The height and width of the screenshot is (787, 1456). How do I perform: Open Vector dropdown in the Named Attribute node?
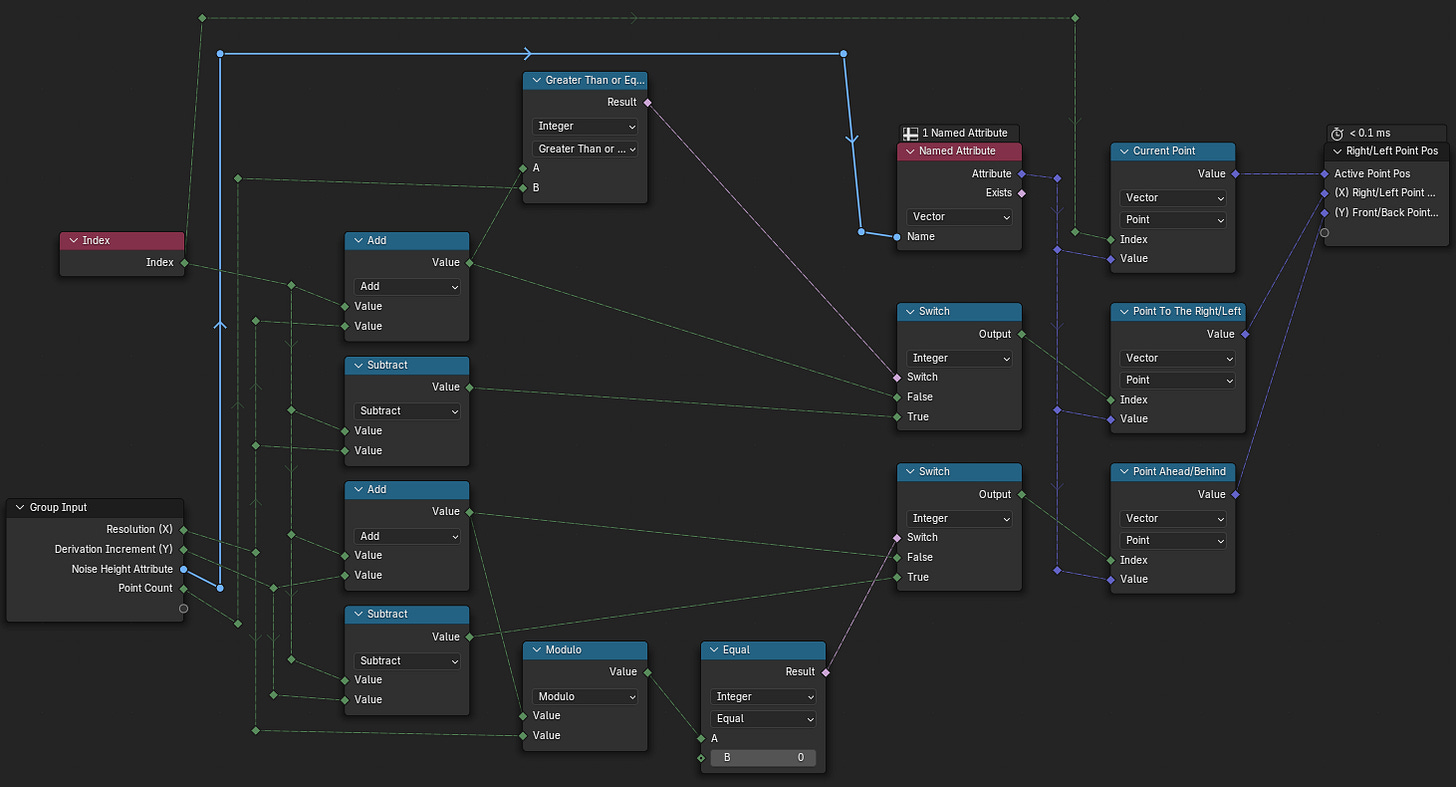click(960, 217)
